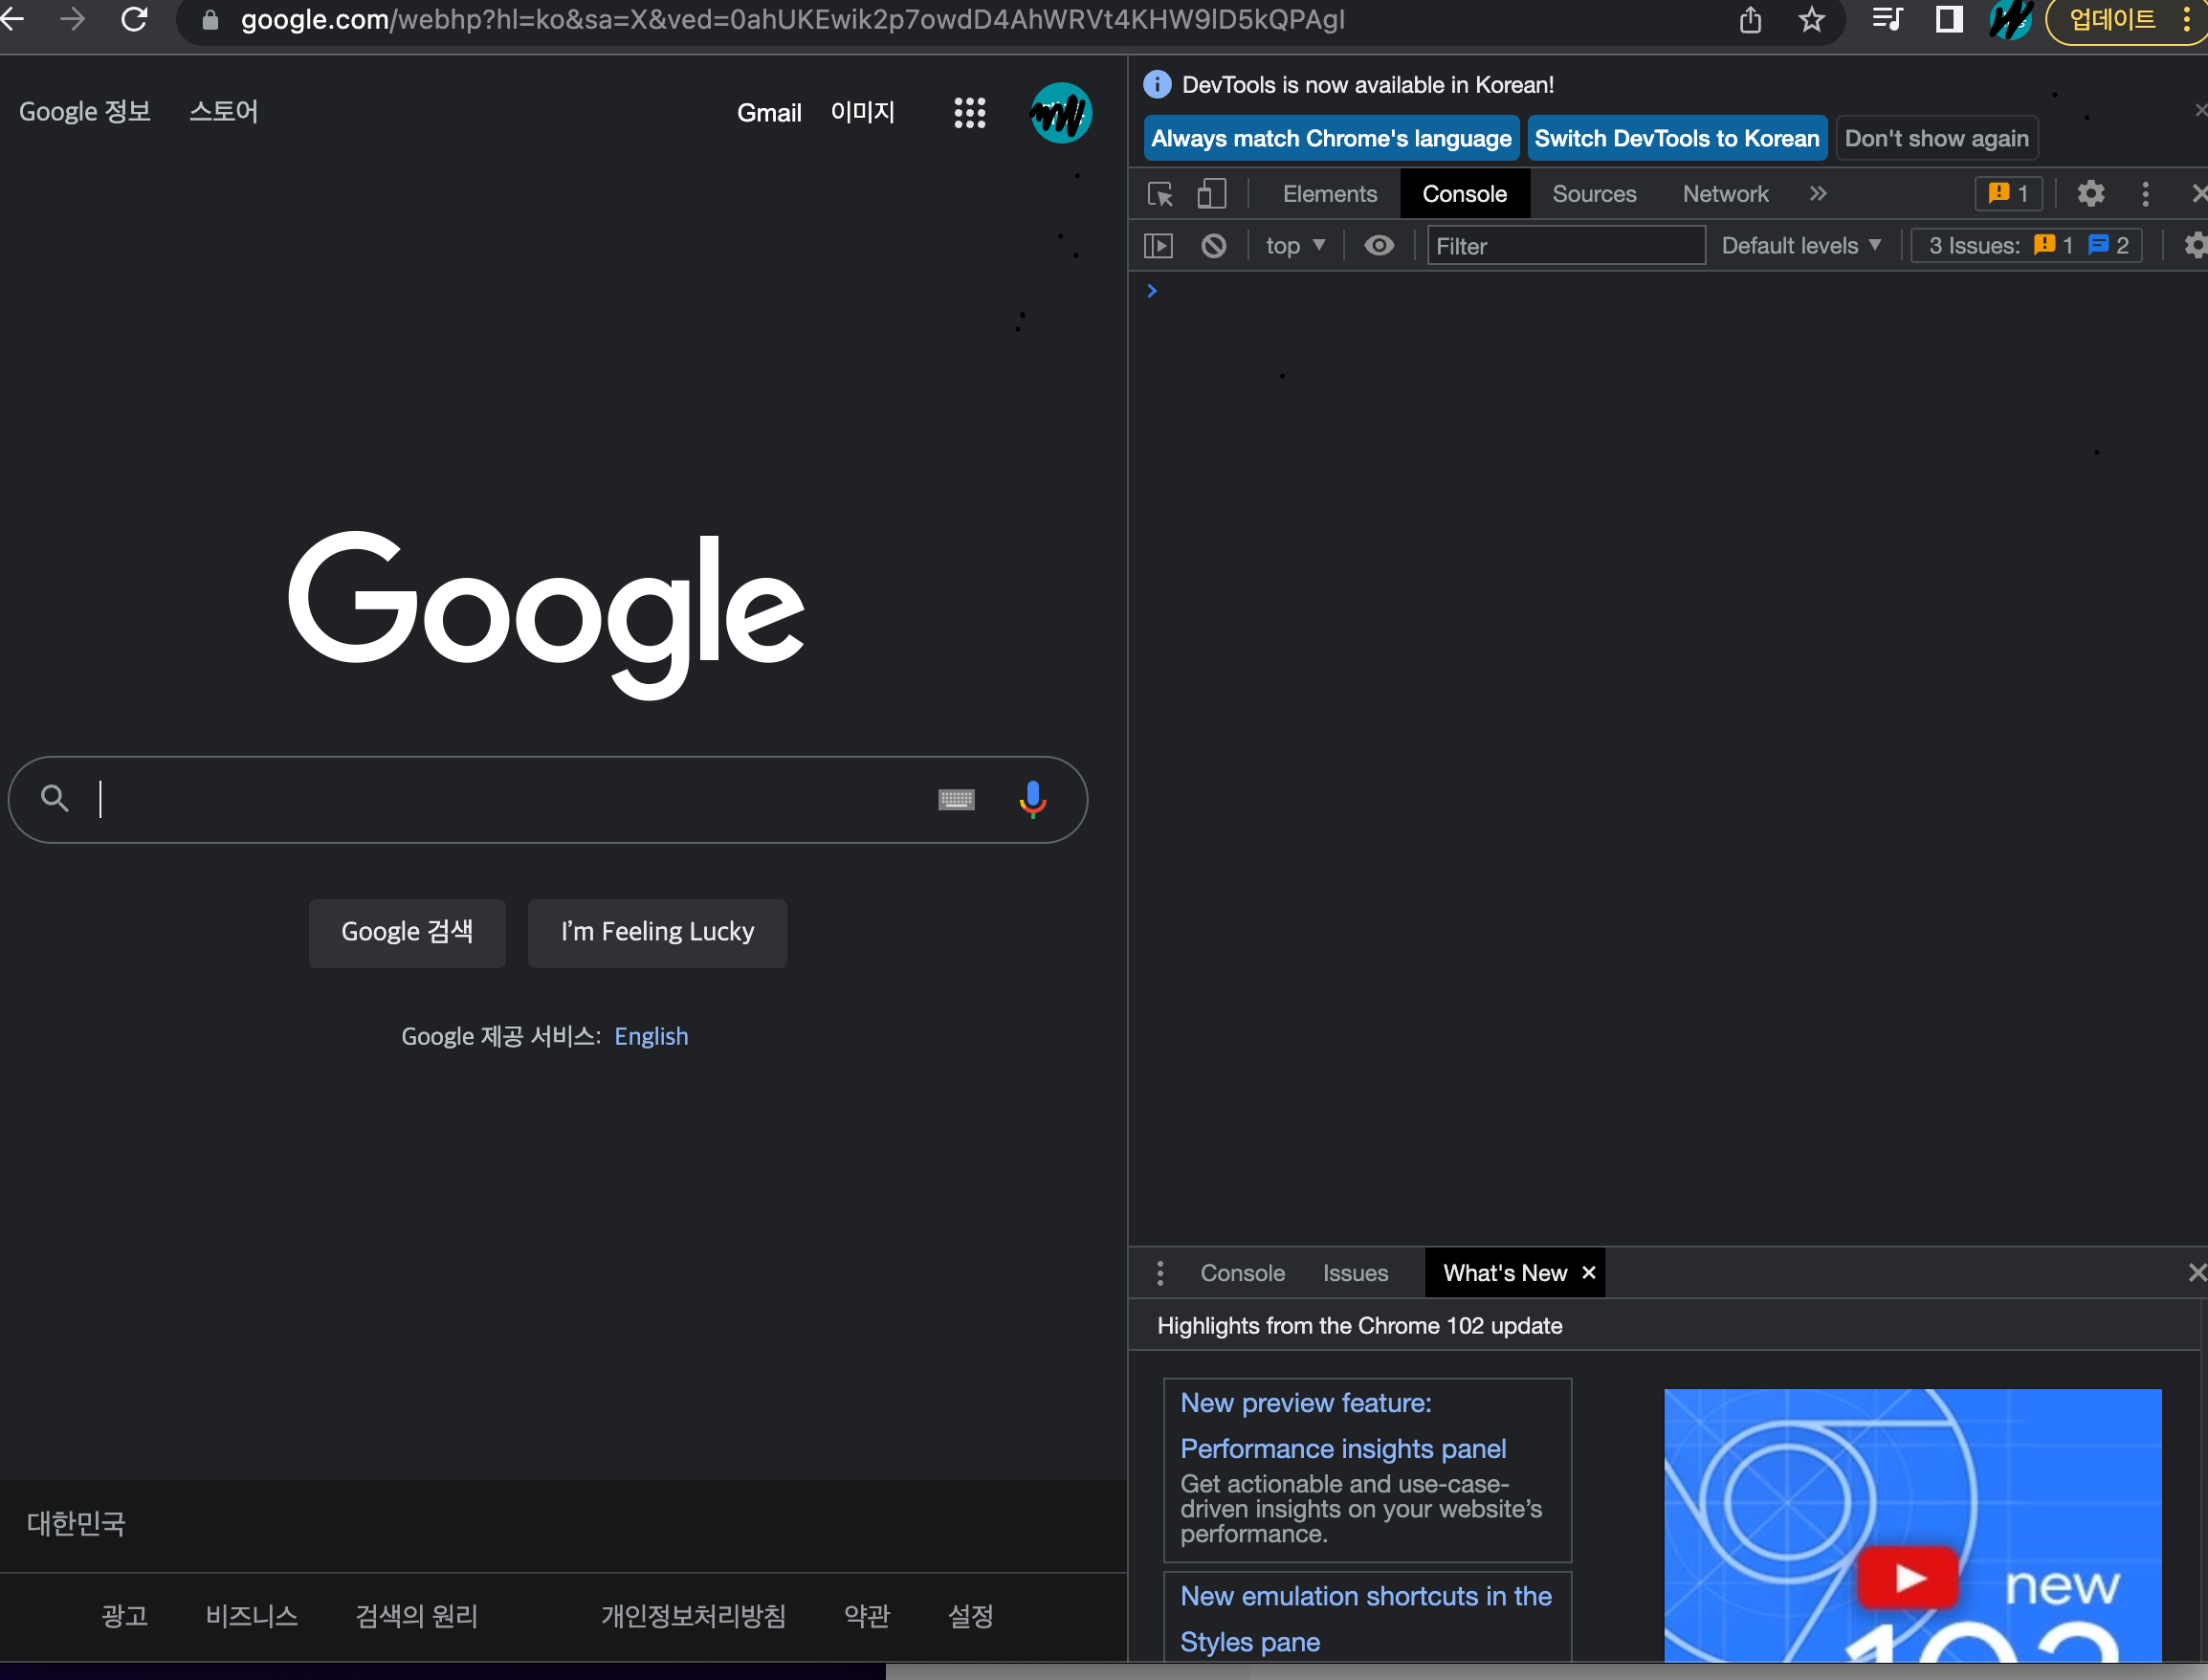The height and width of the screenshot is (1680, 2208).
Task: Click the voice search microphone icon
Action: coord(1032,799)
